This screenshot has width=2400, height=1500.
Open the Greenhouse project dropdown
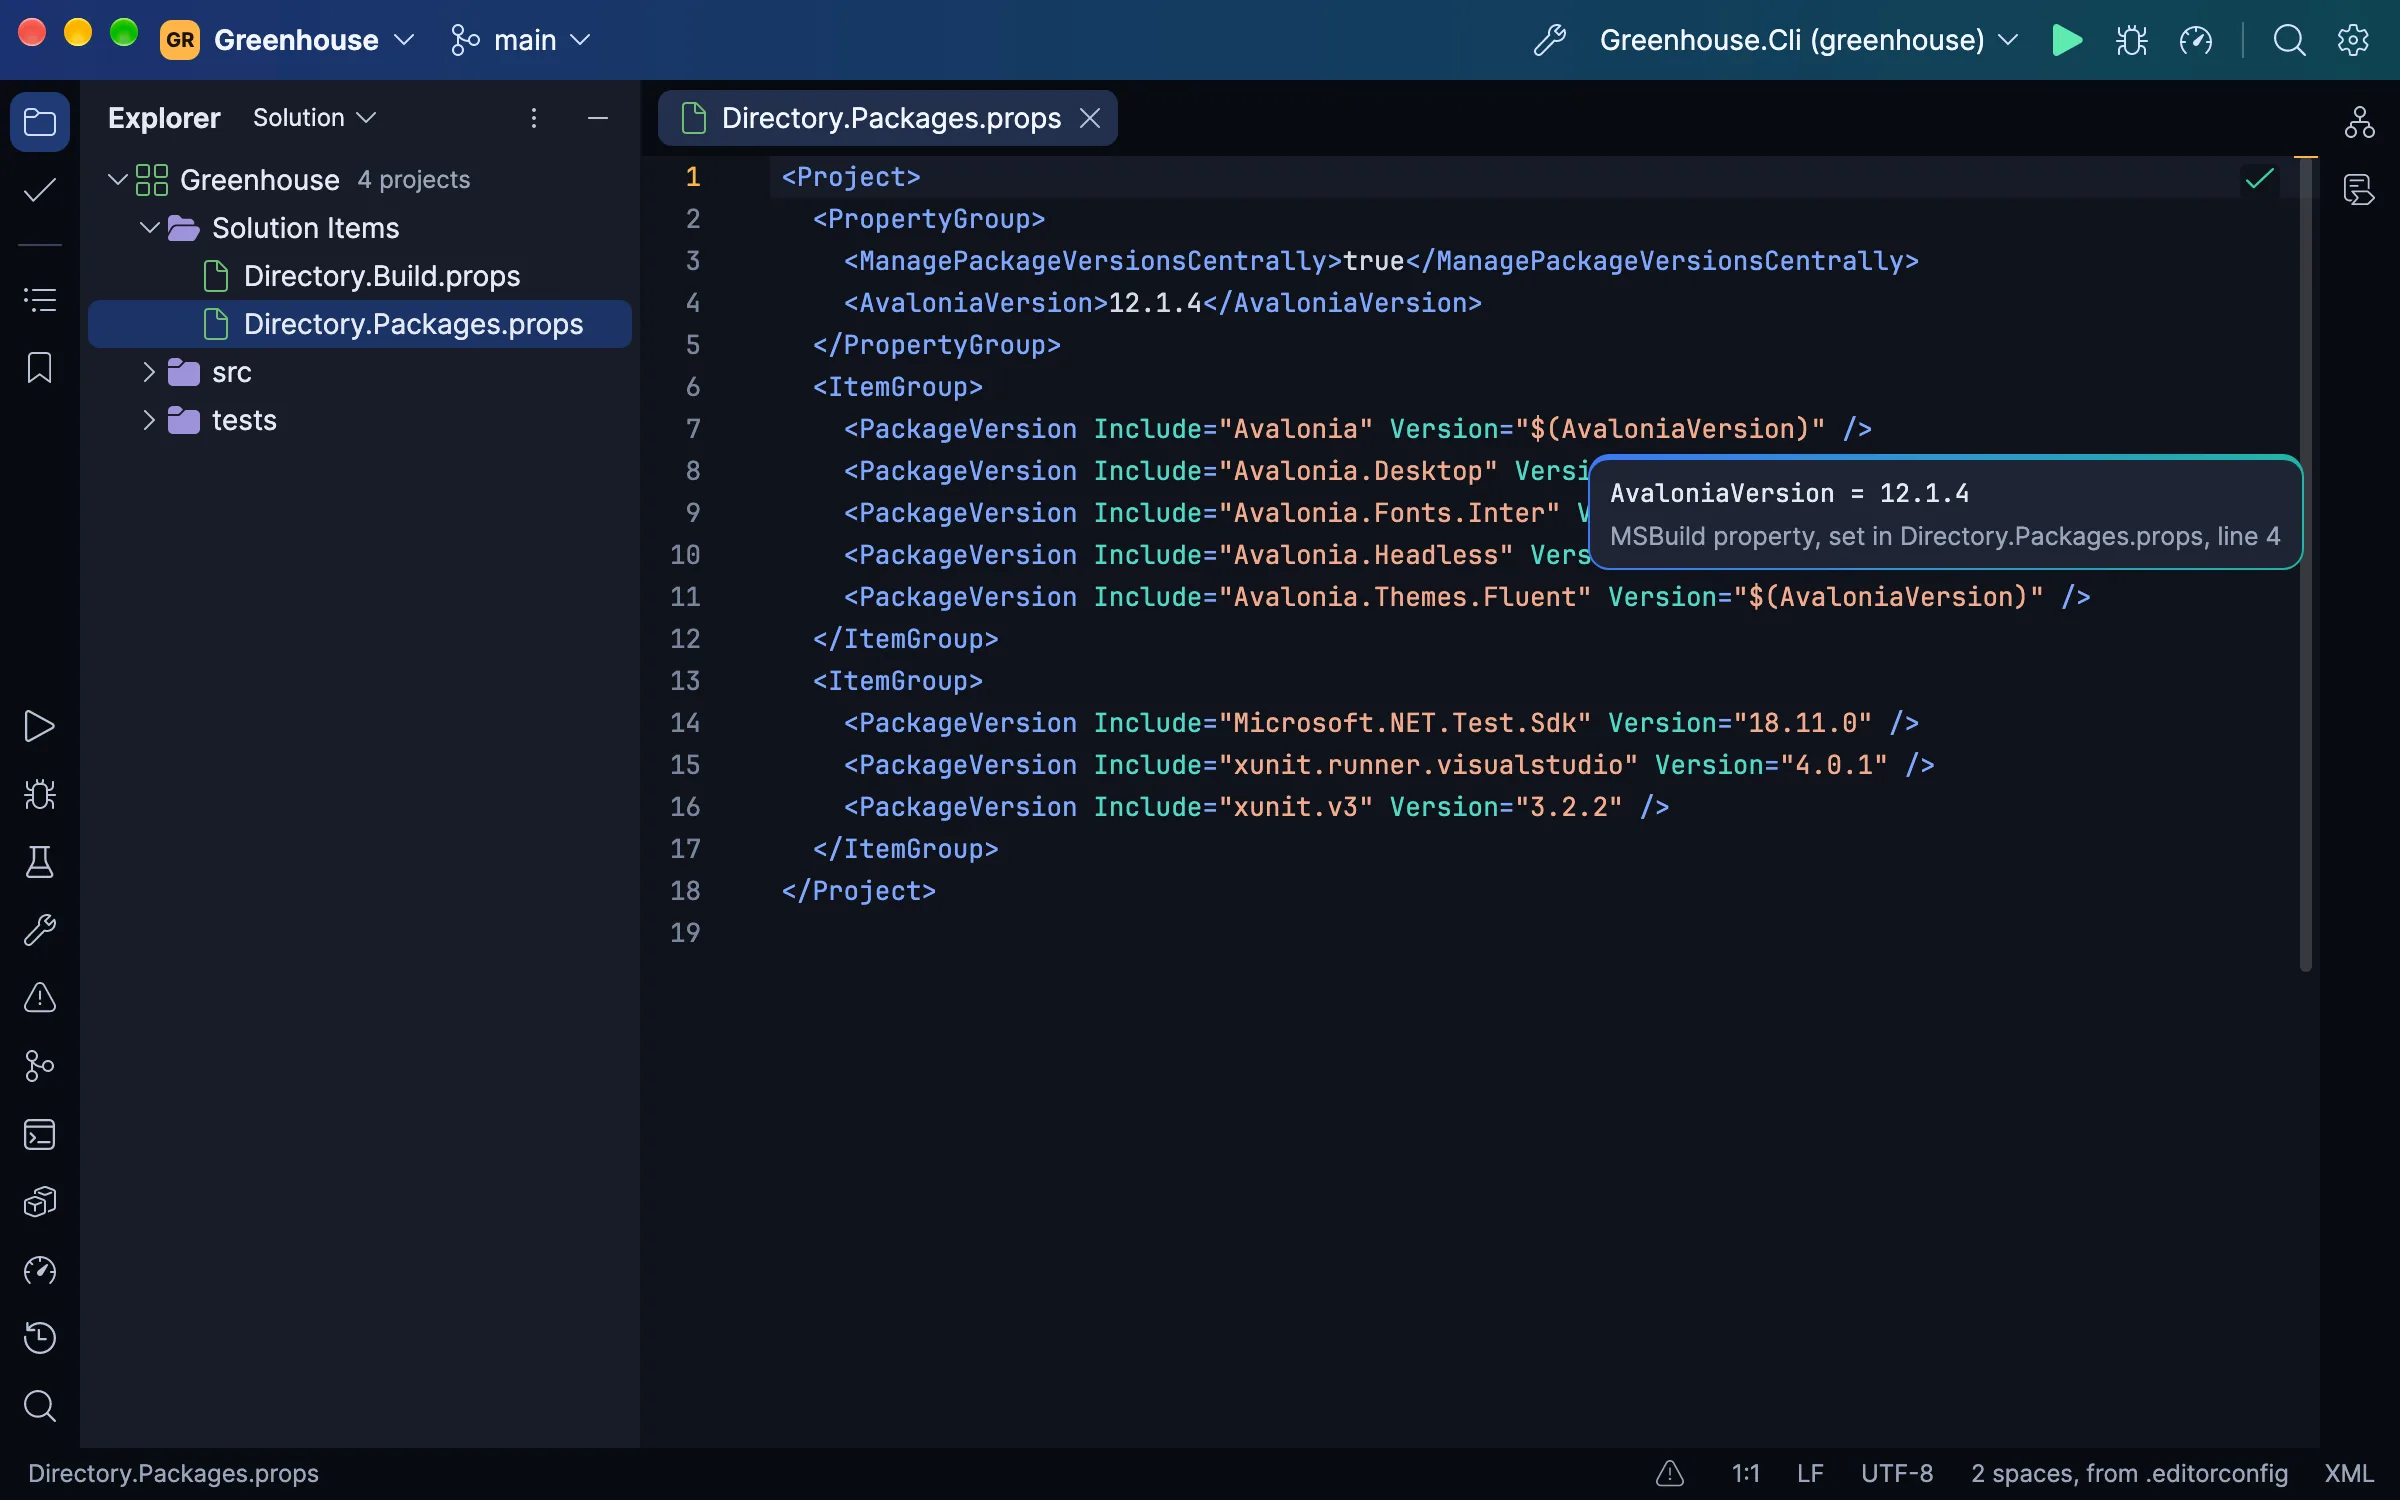click(288, 40)
